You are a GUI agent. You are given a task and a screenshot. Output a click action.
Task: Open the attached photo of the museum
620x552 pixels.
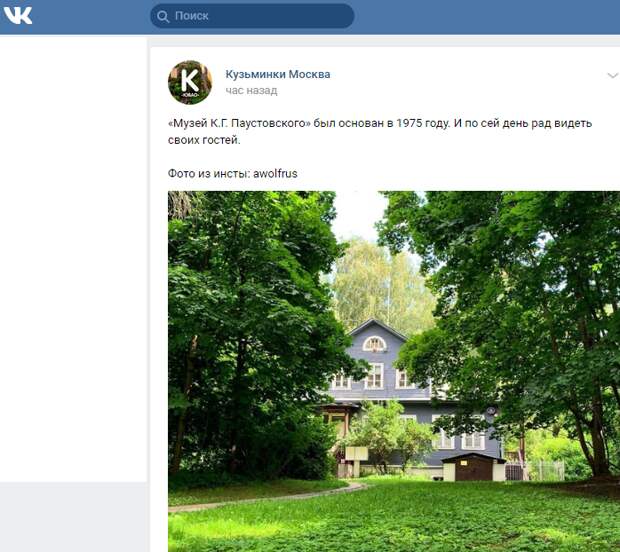(x=394, y=371)
